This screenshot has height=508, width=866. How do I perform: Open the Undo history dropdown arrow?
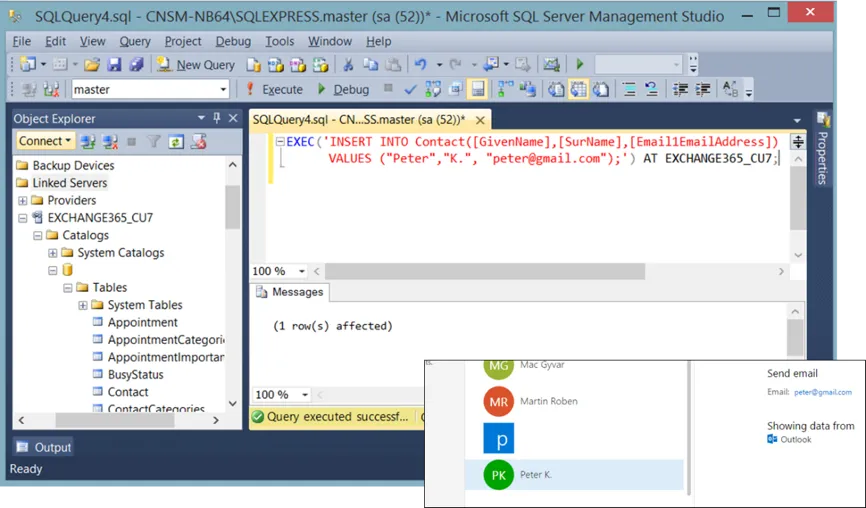pyautogui.click(x=439, y=65)
